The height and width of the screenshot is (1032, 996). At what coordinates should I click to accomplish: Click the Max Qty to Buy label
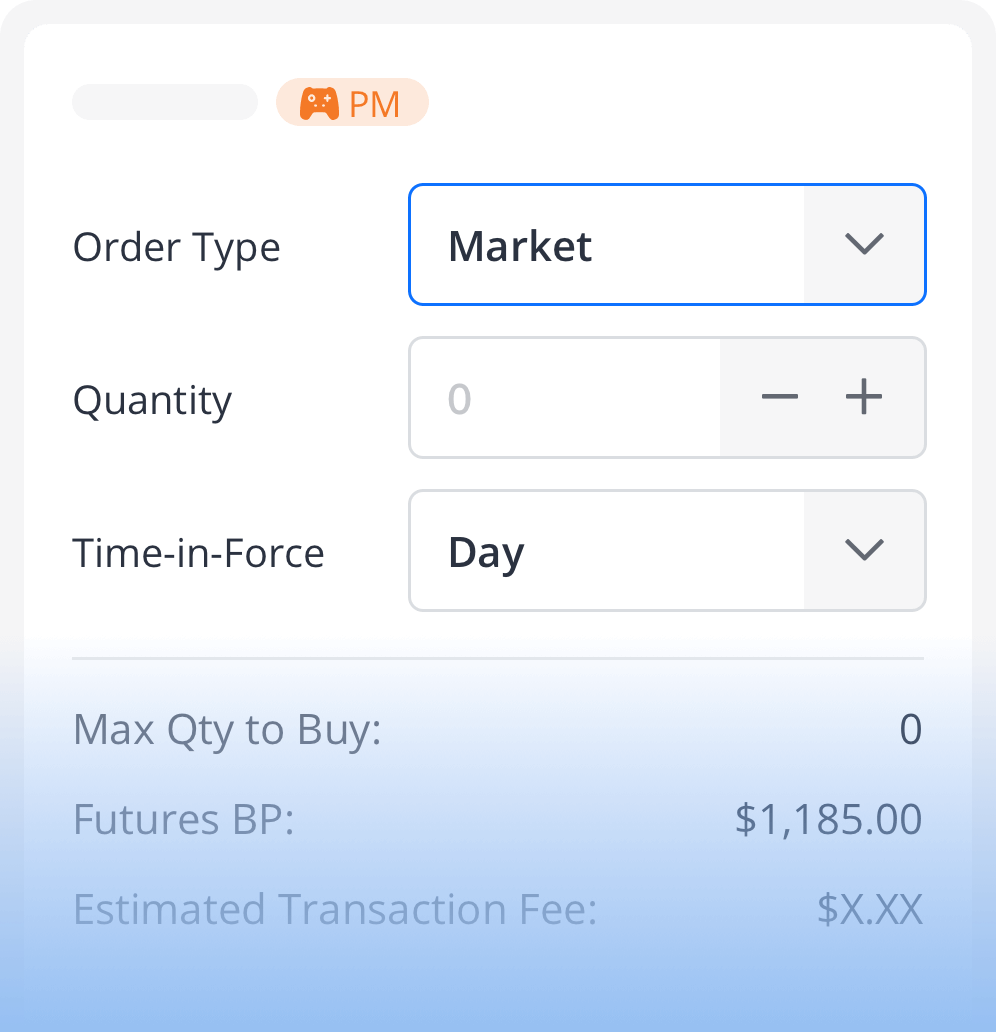[228, 731]
